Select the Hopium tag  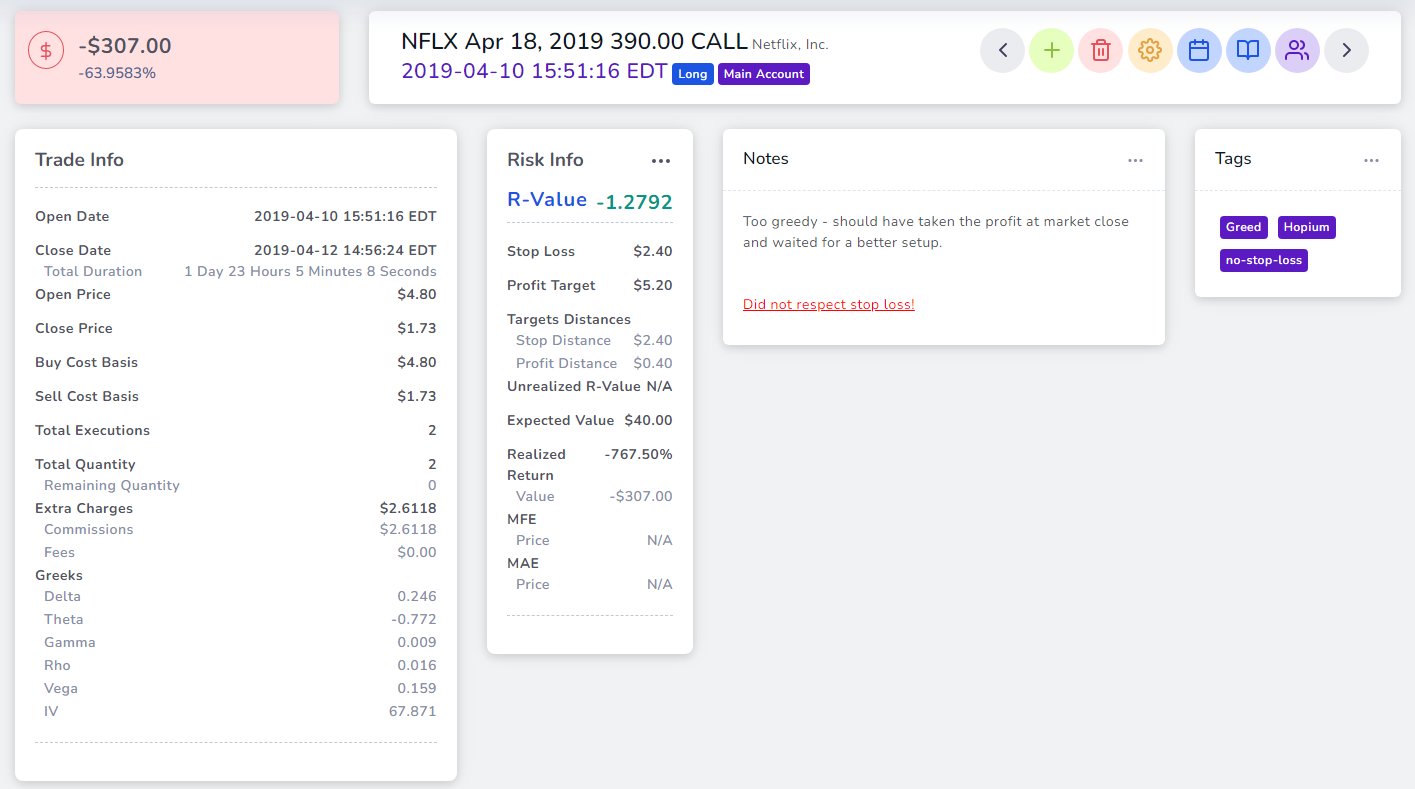point(1307,227)
